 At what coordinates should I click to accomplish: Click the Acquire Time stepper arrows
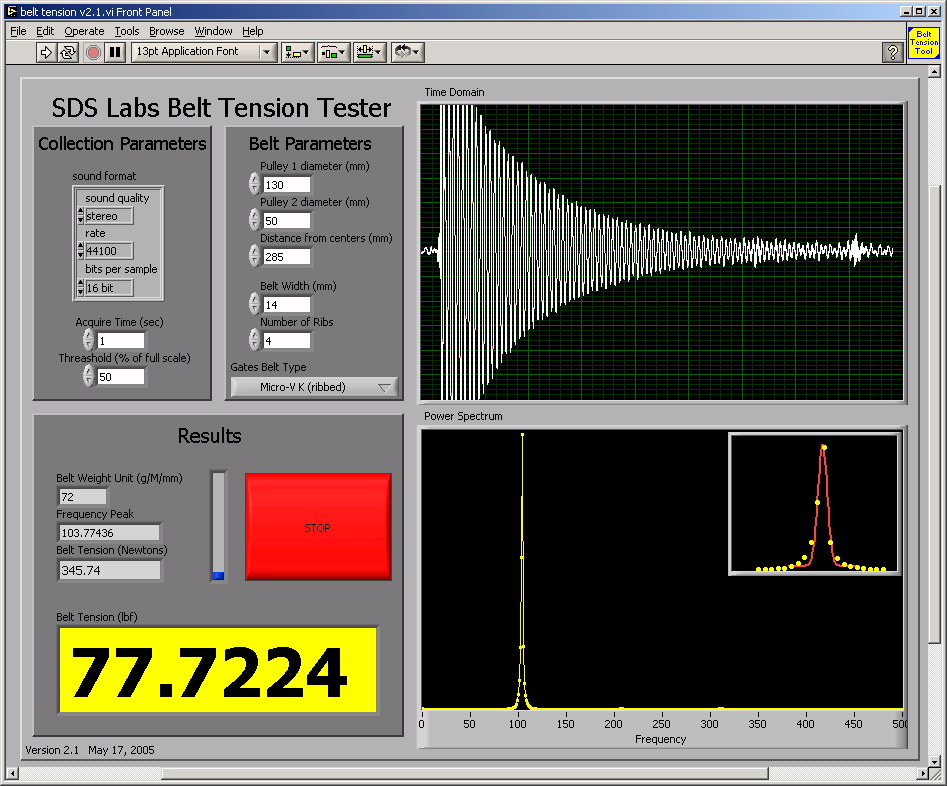coord(89,340)
